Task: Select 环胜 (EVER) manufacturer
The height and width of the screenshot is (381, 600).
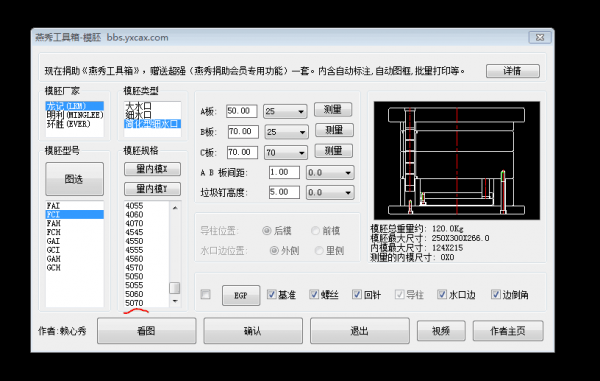Action: 74,124
